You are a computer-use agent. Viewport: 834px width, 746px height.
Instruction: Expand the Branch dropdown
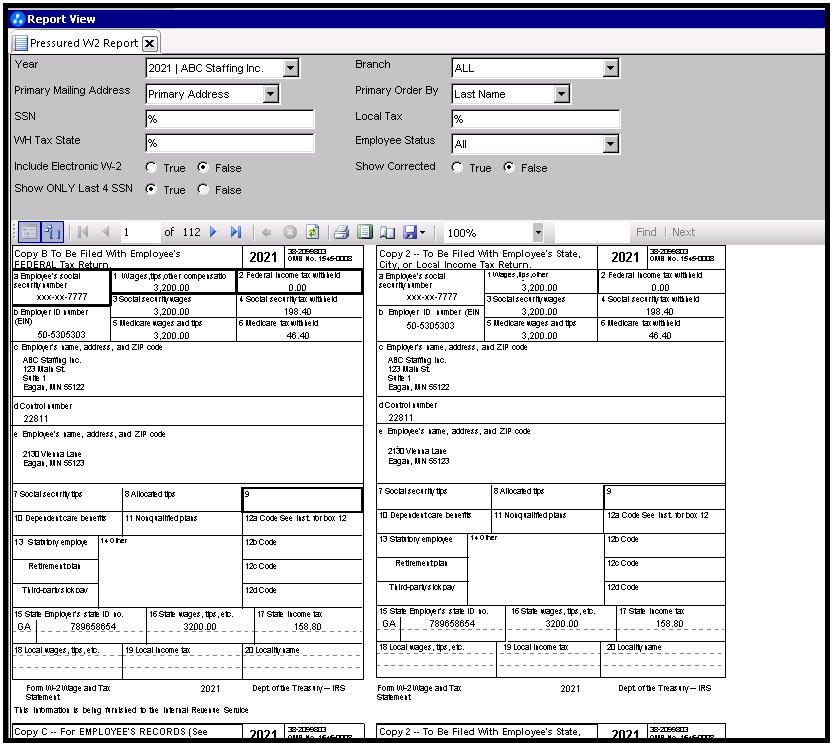(610, 69)
